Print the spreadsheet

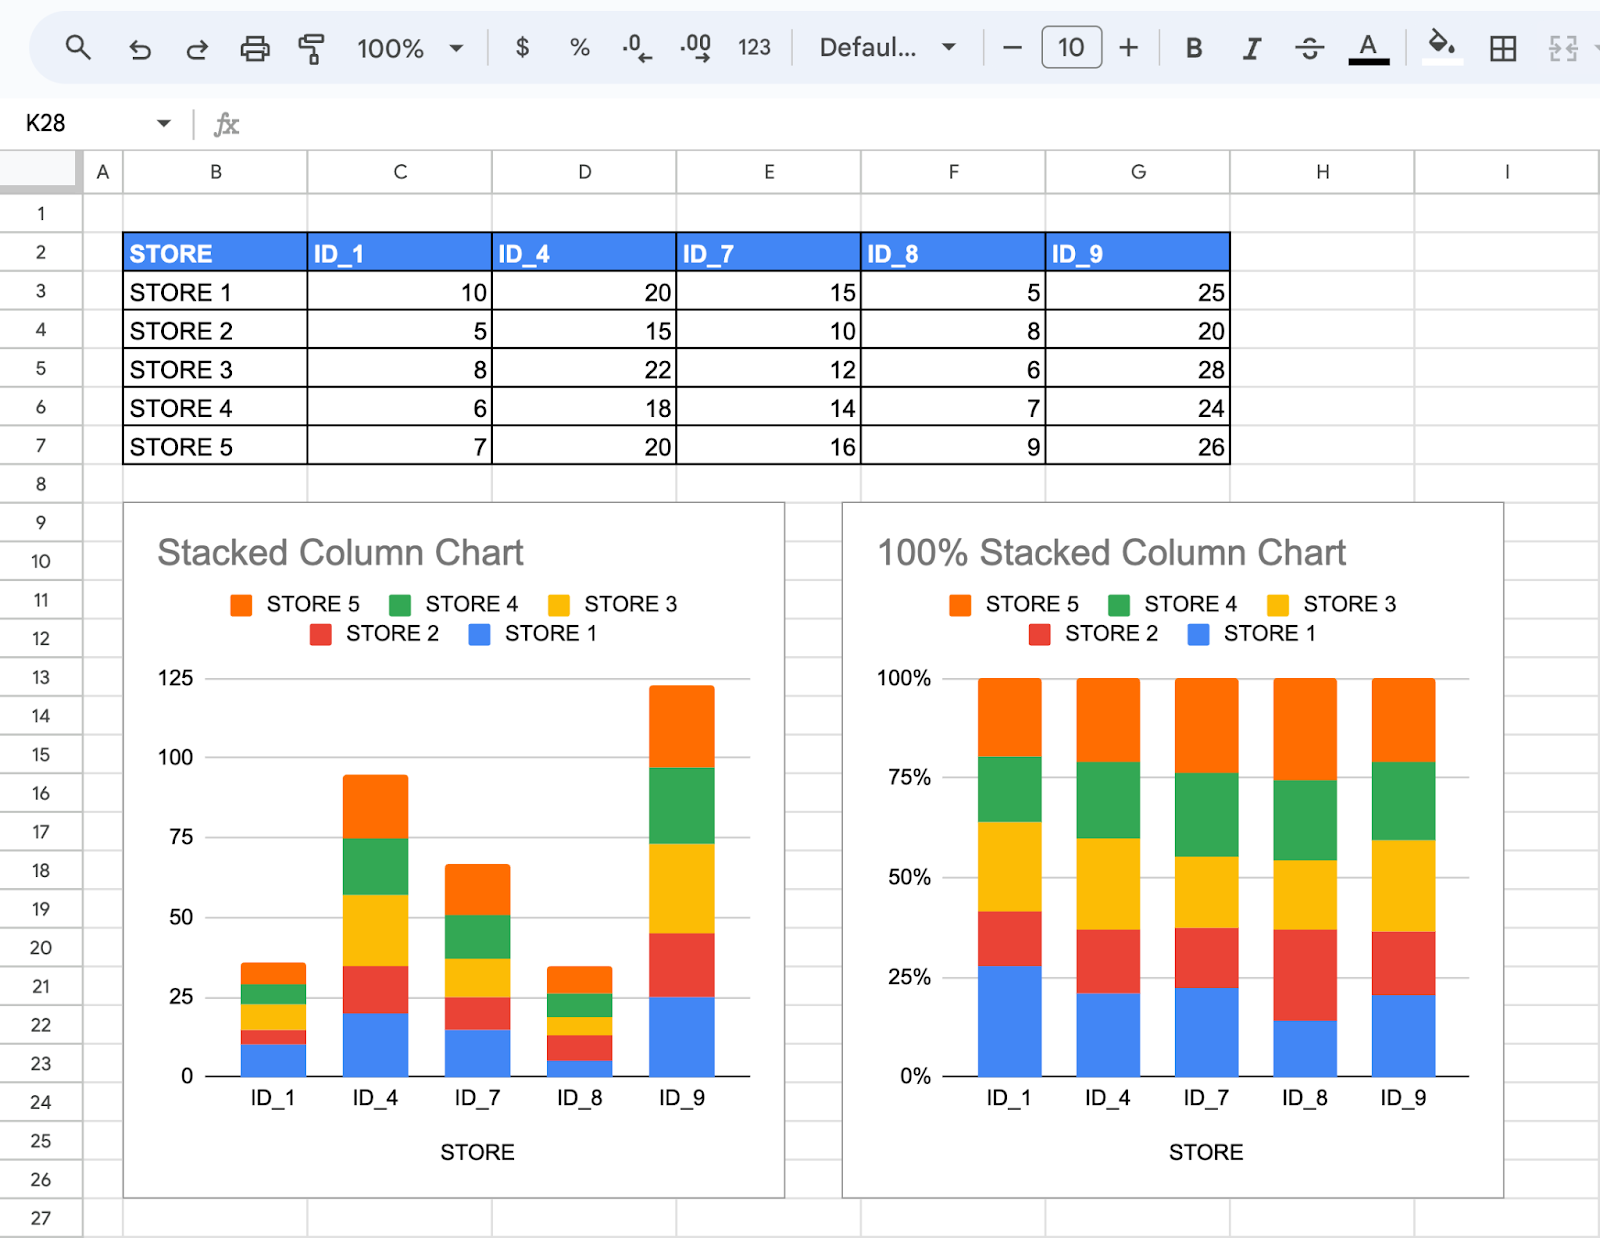tap(255, 48)
